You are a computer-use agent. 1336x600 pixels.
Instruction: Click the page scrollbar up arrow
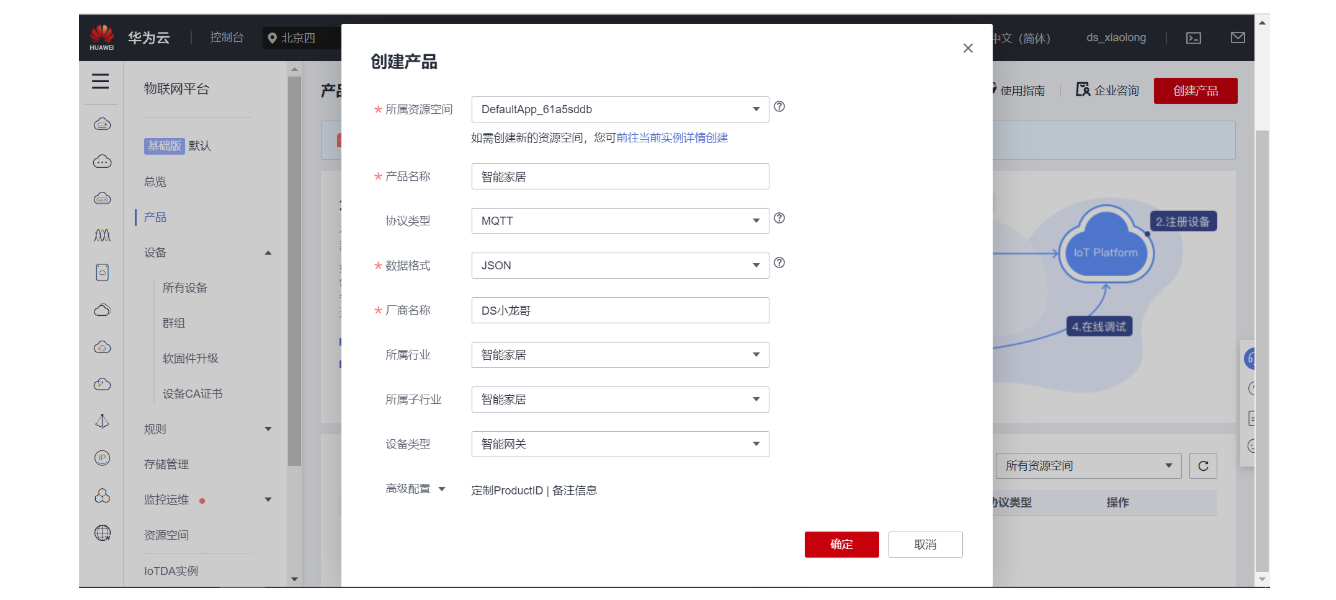tap(1262, 22)
